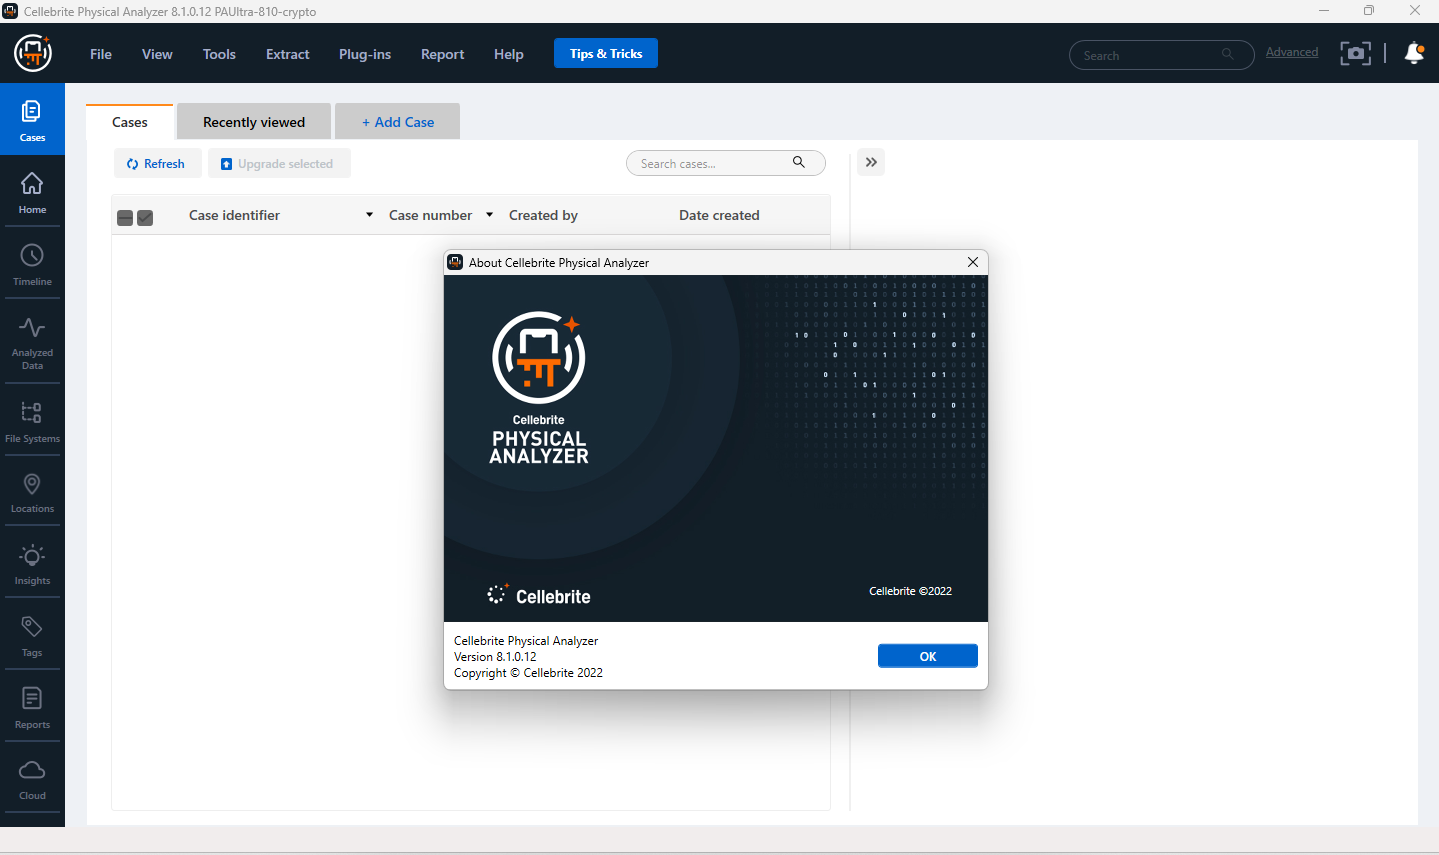1439x855 pixels.
Task: Click the Refresh button
Action: [157, 163]
